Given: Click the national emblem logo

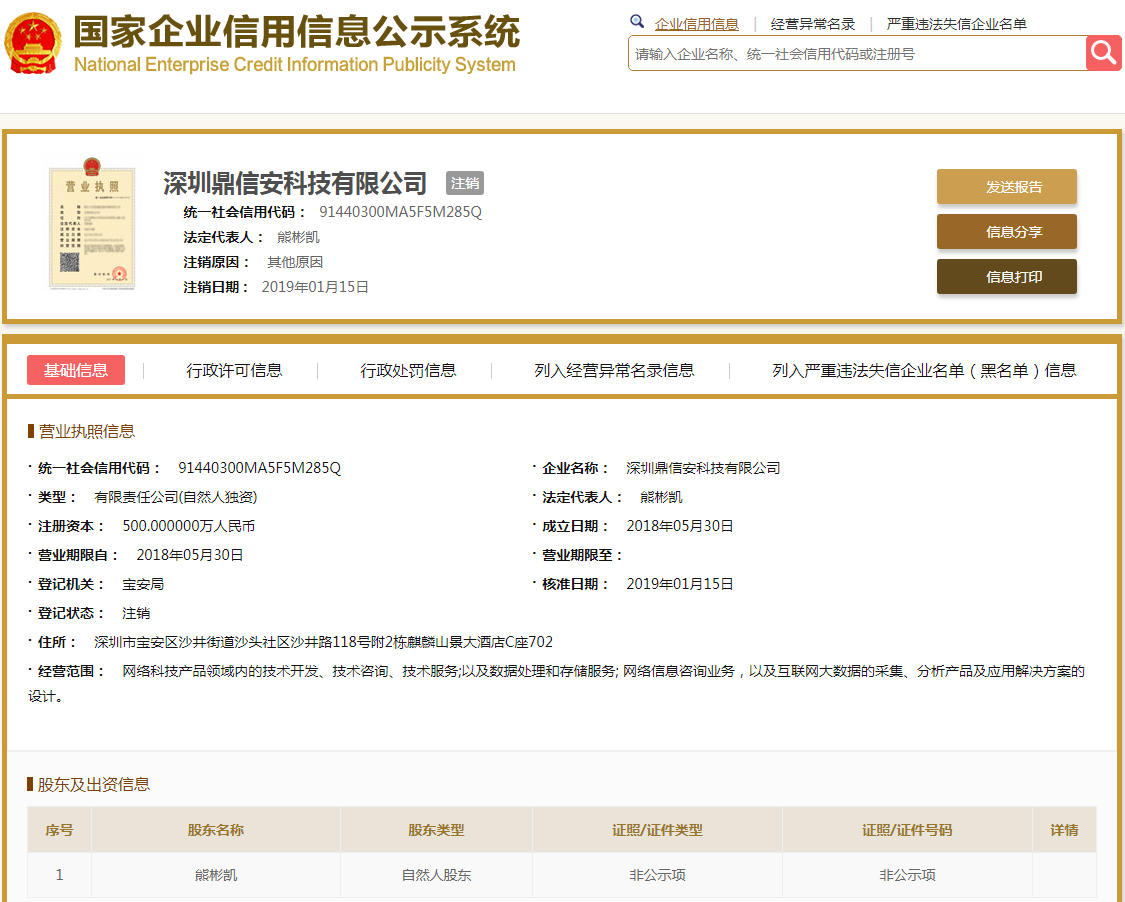Looking at the screenshot, I should 32,44.
